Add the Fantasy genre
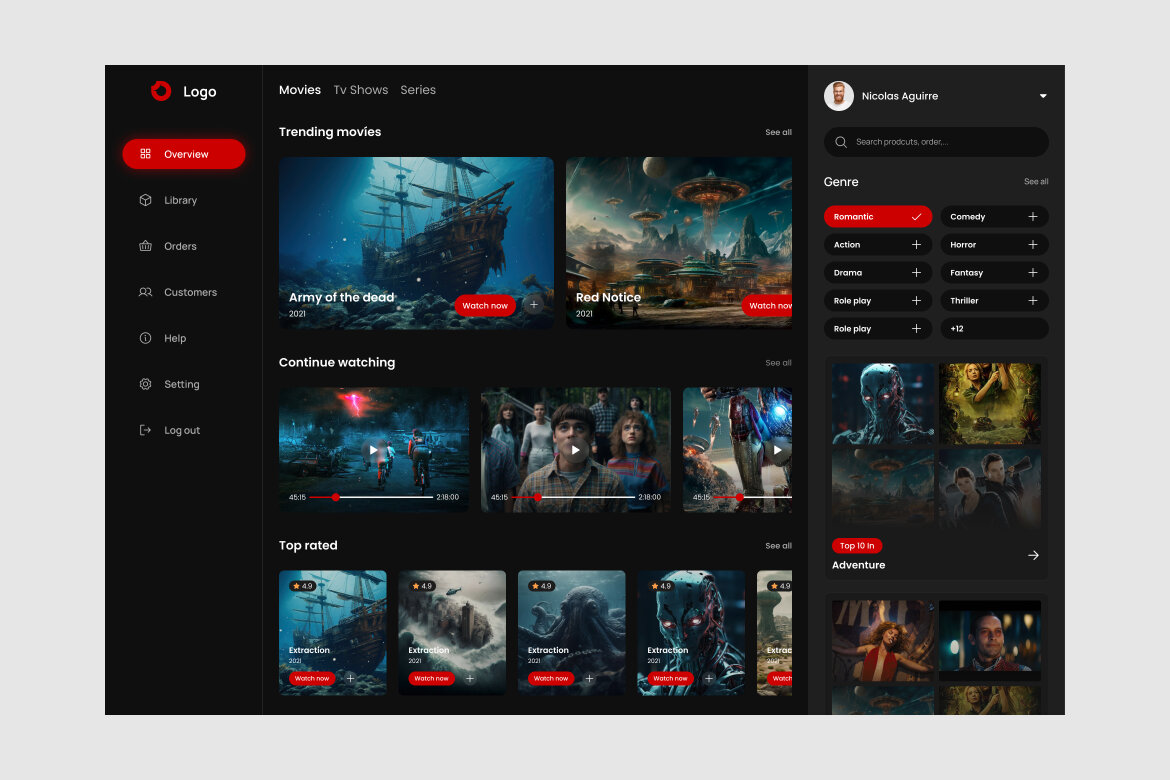The height and width of the screenshot is (780, 1170). pyautogui.click(x=994, y=272)
